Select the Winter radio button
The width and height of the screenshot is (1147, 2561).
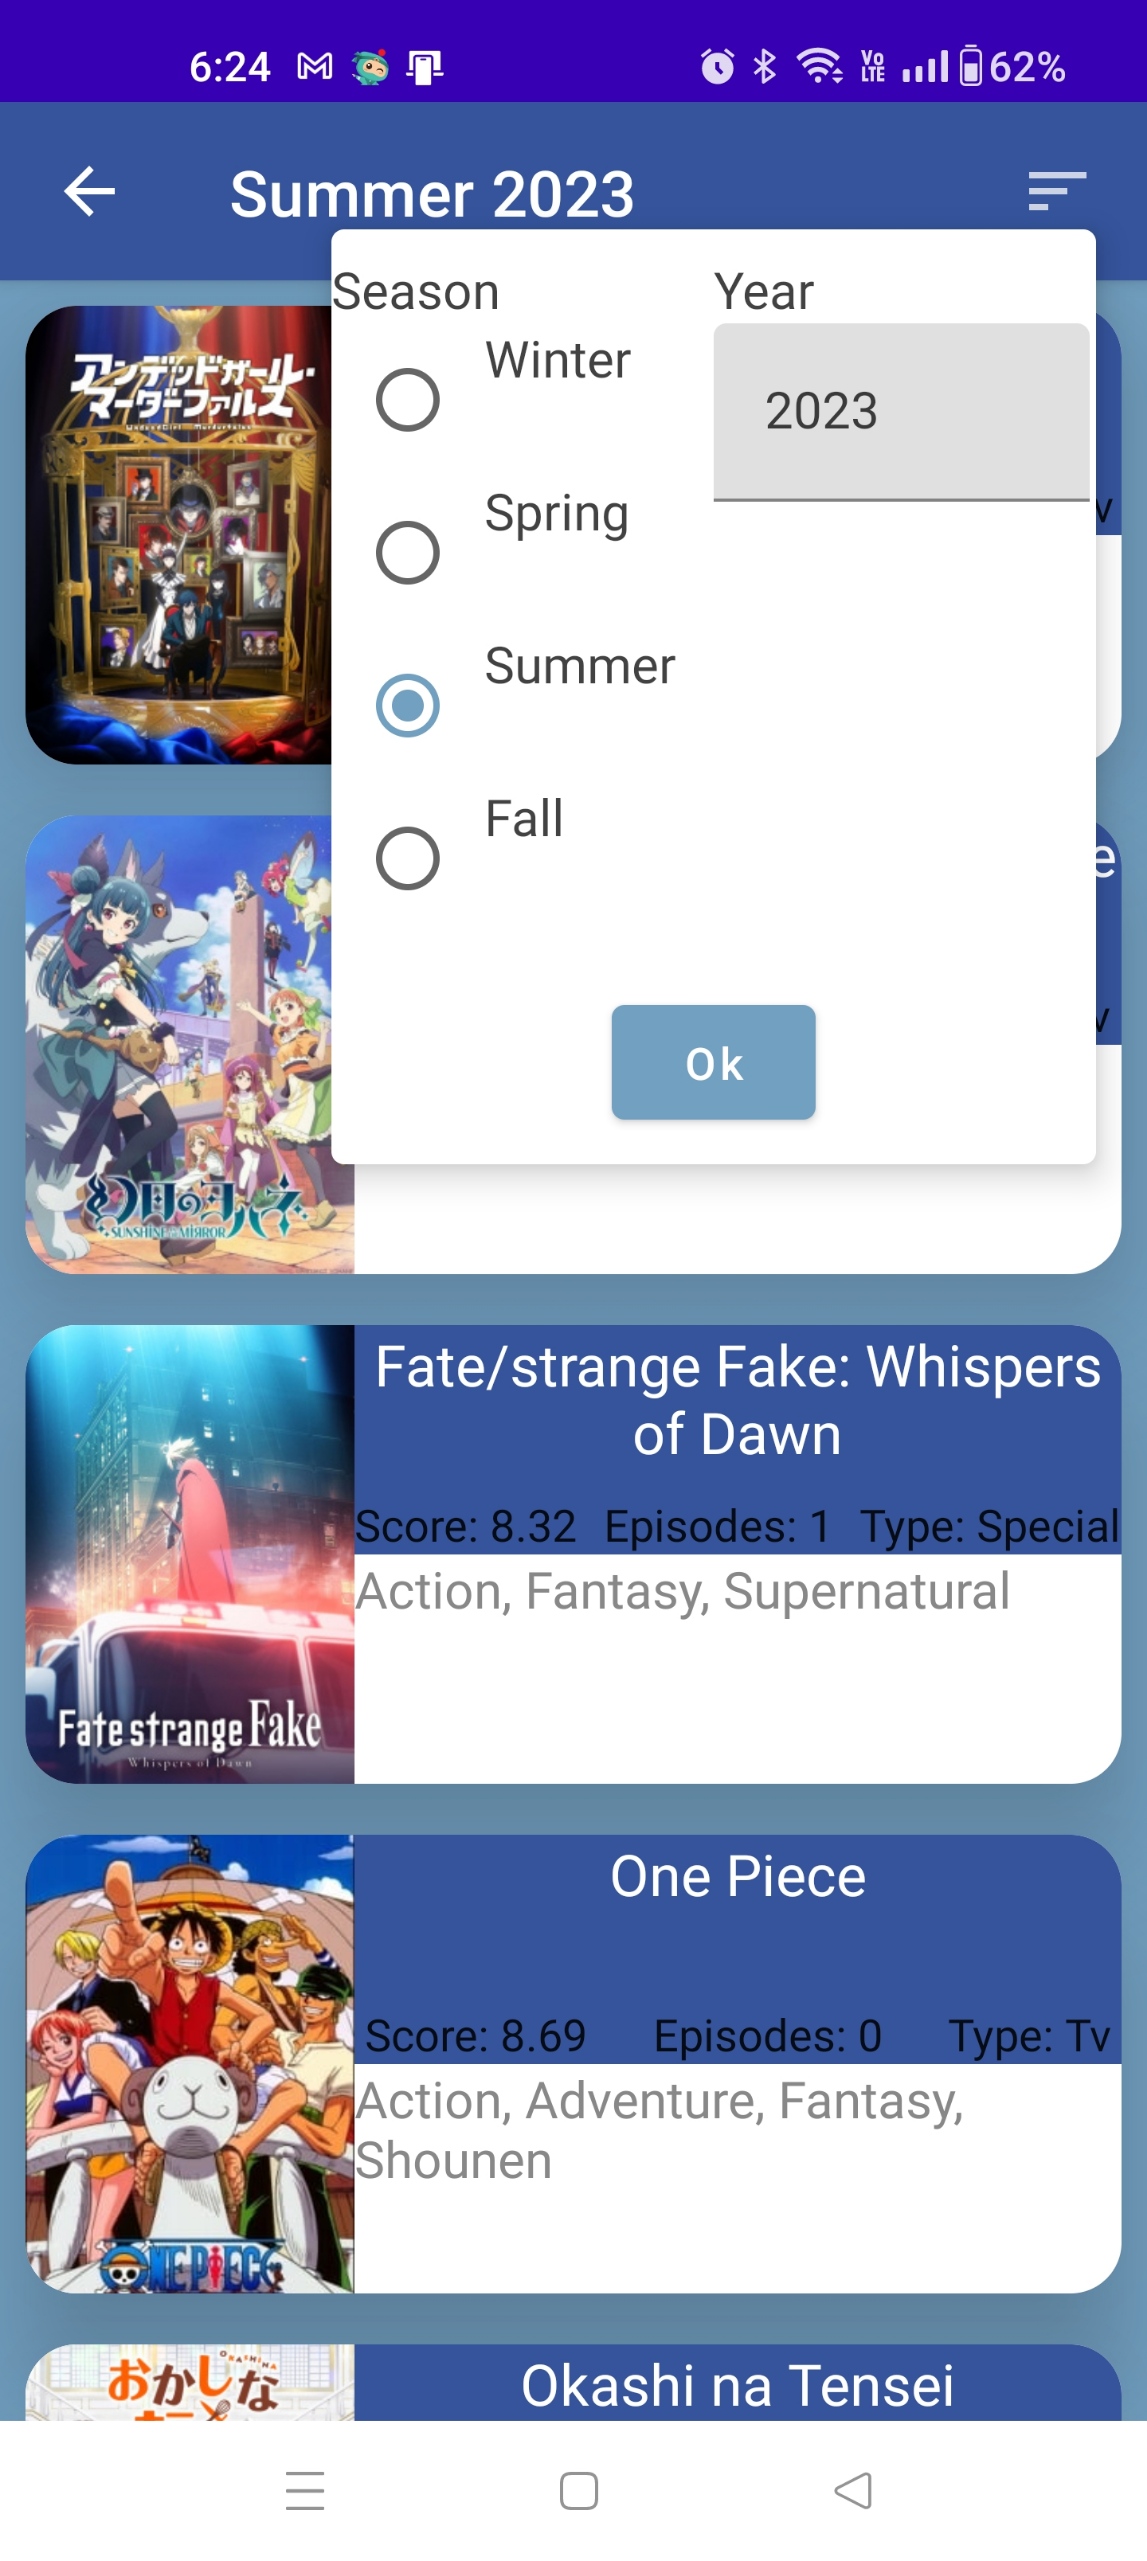click(407, 400)
